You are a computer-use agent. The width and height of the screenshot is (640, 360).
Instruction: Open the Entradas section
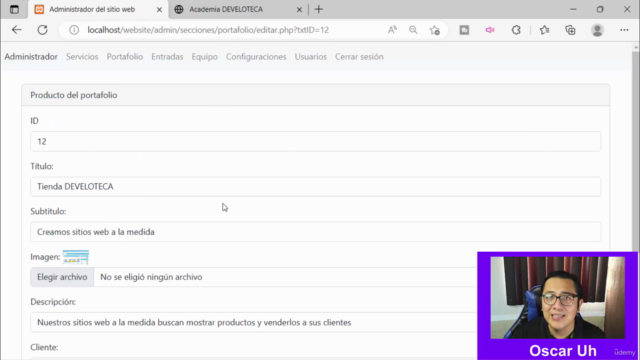click(x=167, y=57)
